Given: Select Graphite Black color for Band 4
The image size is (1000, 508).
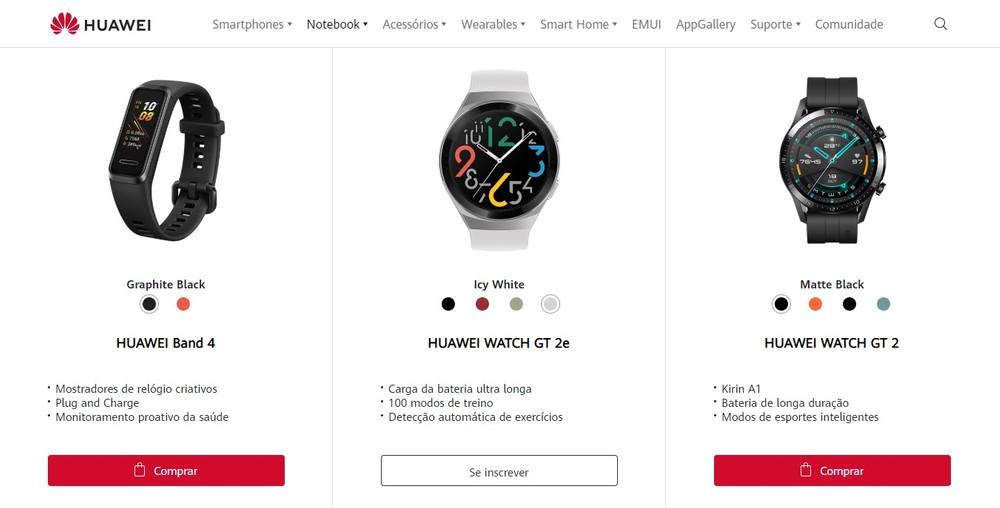Looking at the screenshot, I should tap(149, 304).
